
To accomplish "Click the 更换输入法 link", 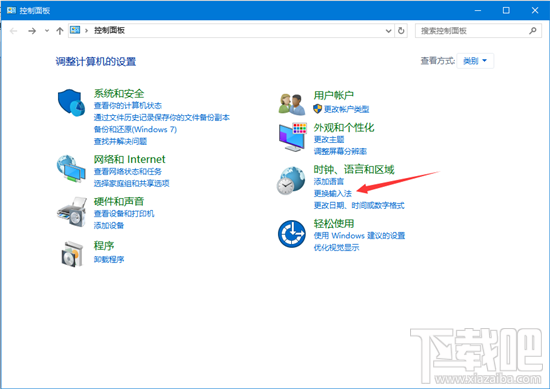I will (333, 193).
